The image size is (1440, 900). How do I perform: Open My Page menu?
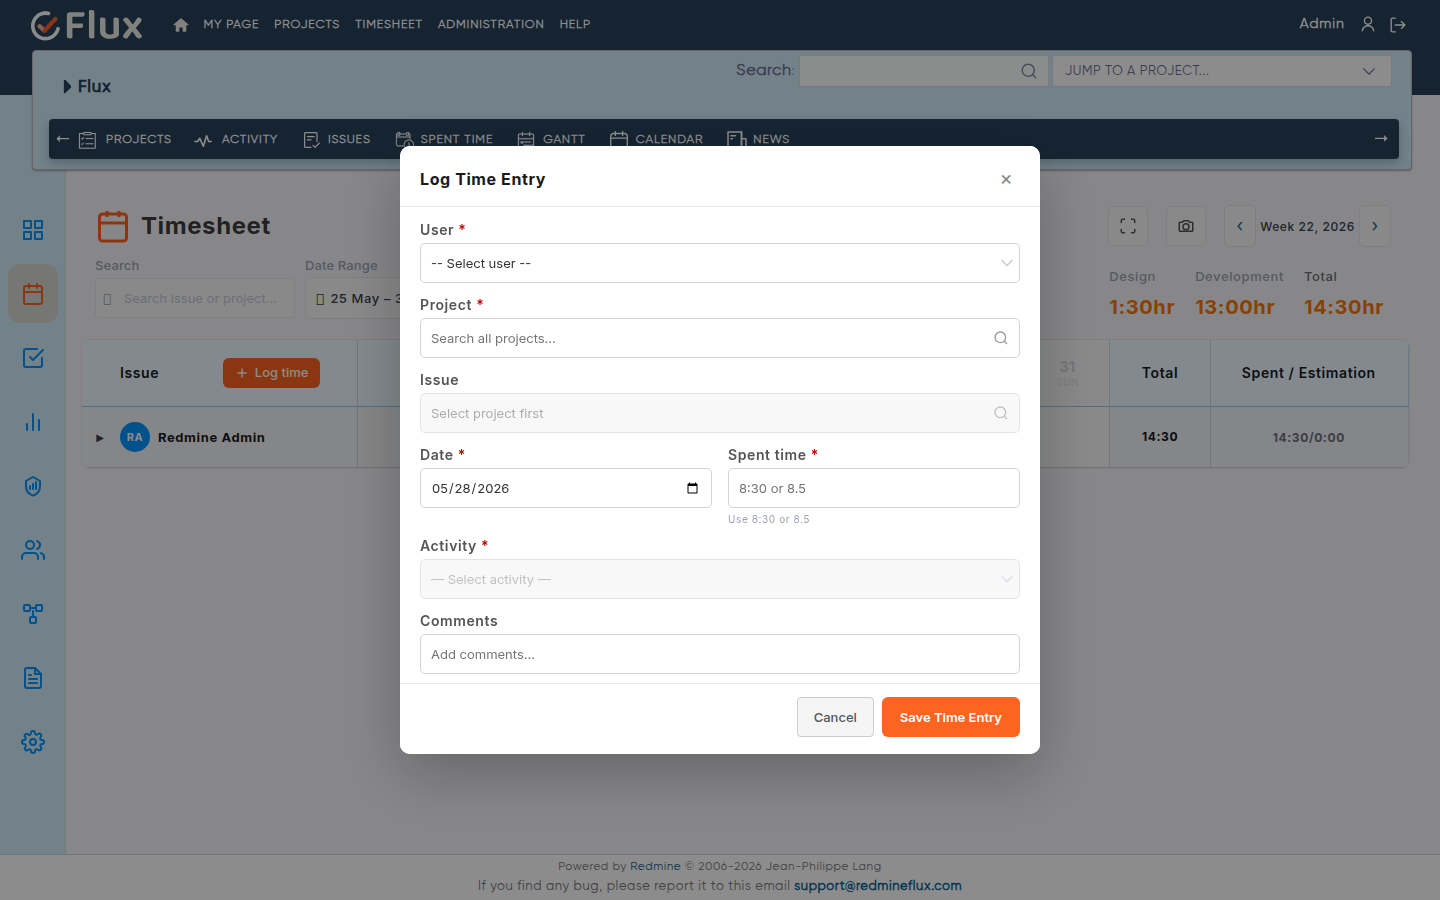231,24
